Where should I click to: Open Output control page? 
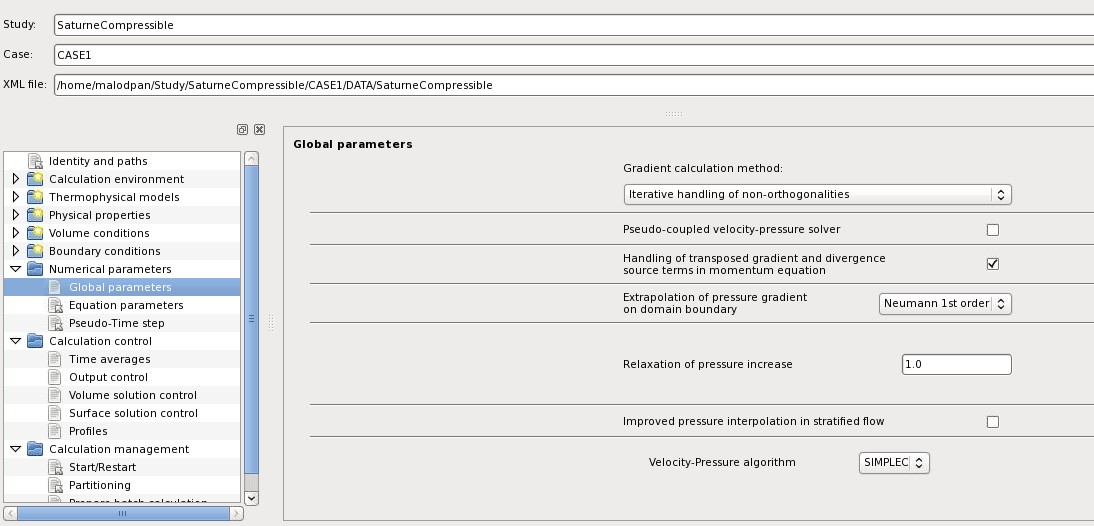tap(108, 377)
